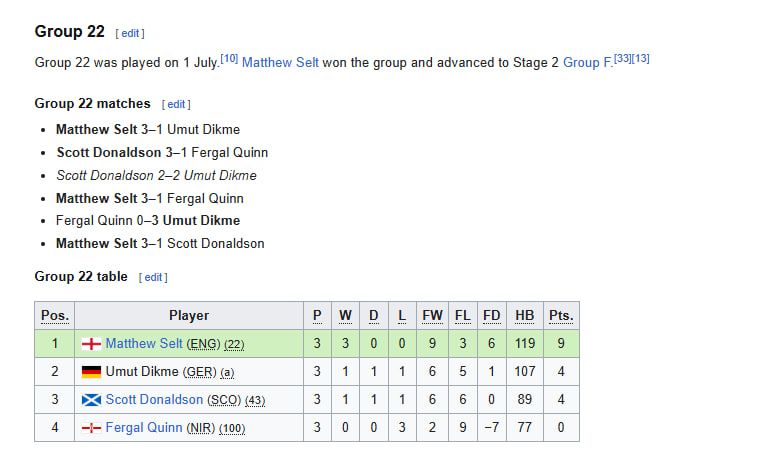Open the edit link next to Group 22 heading
The image size is (757, 453).
click(x=130, y=33)
